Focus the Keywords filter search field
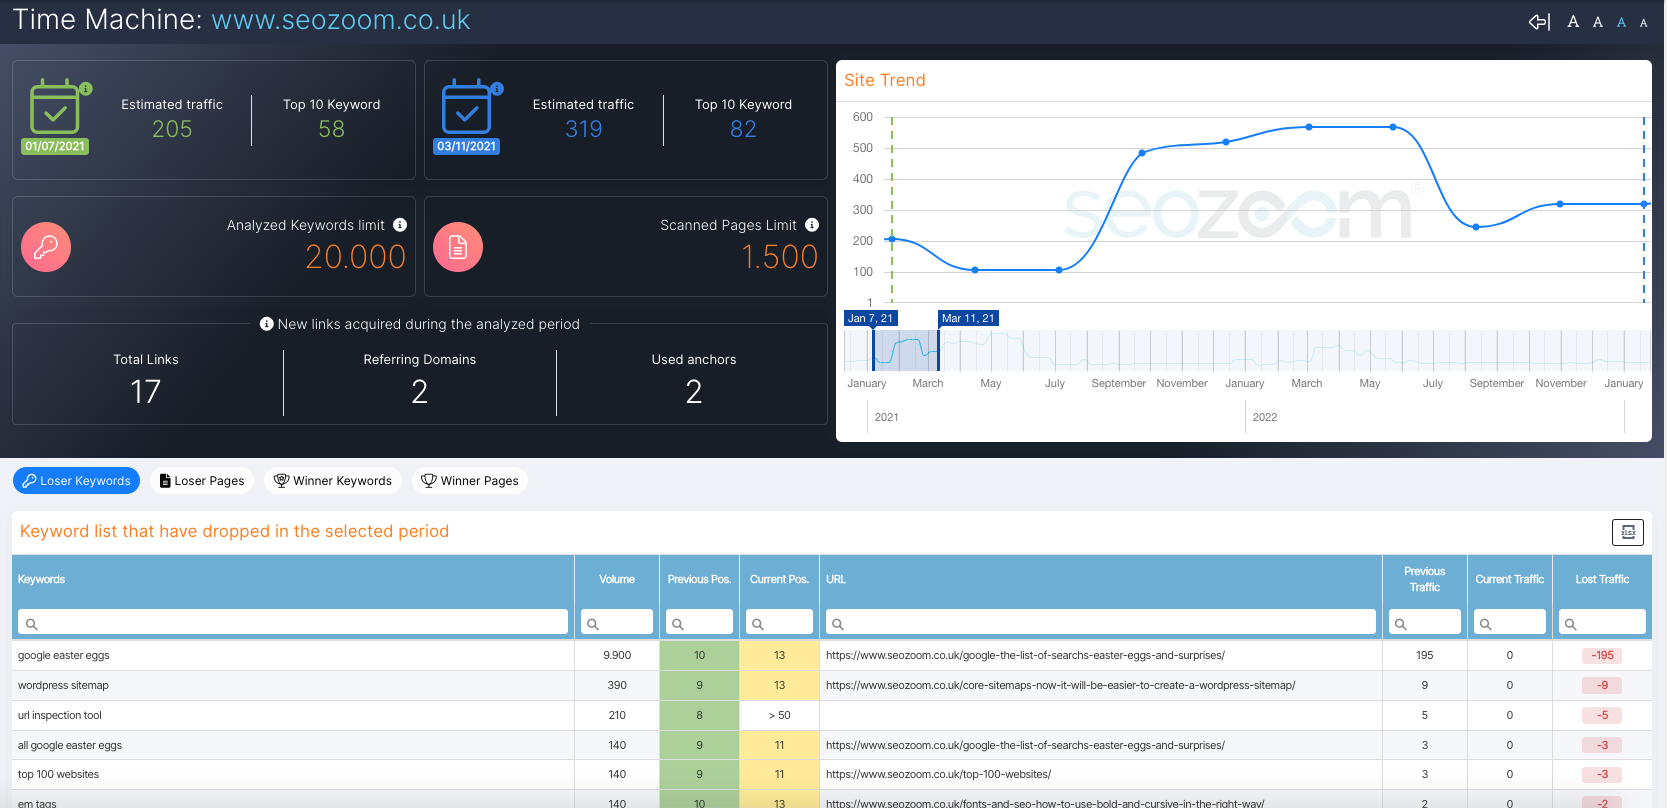The width and height of the screenshot is (1667, 808). (293, 622)
